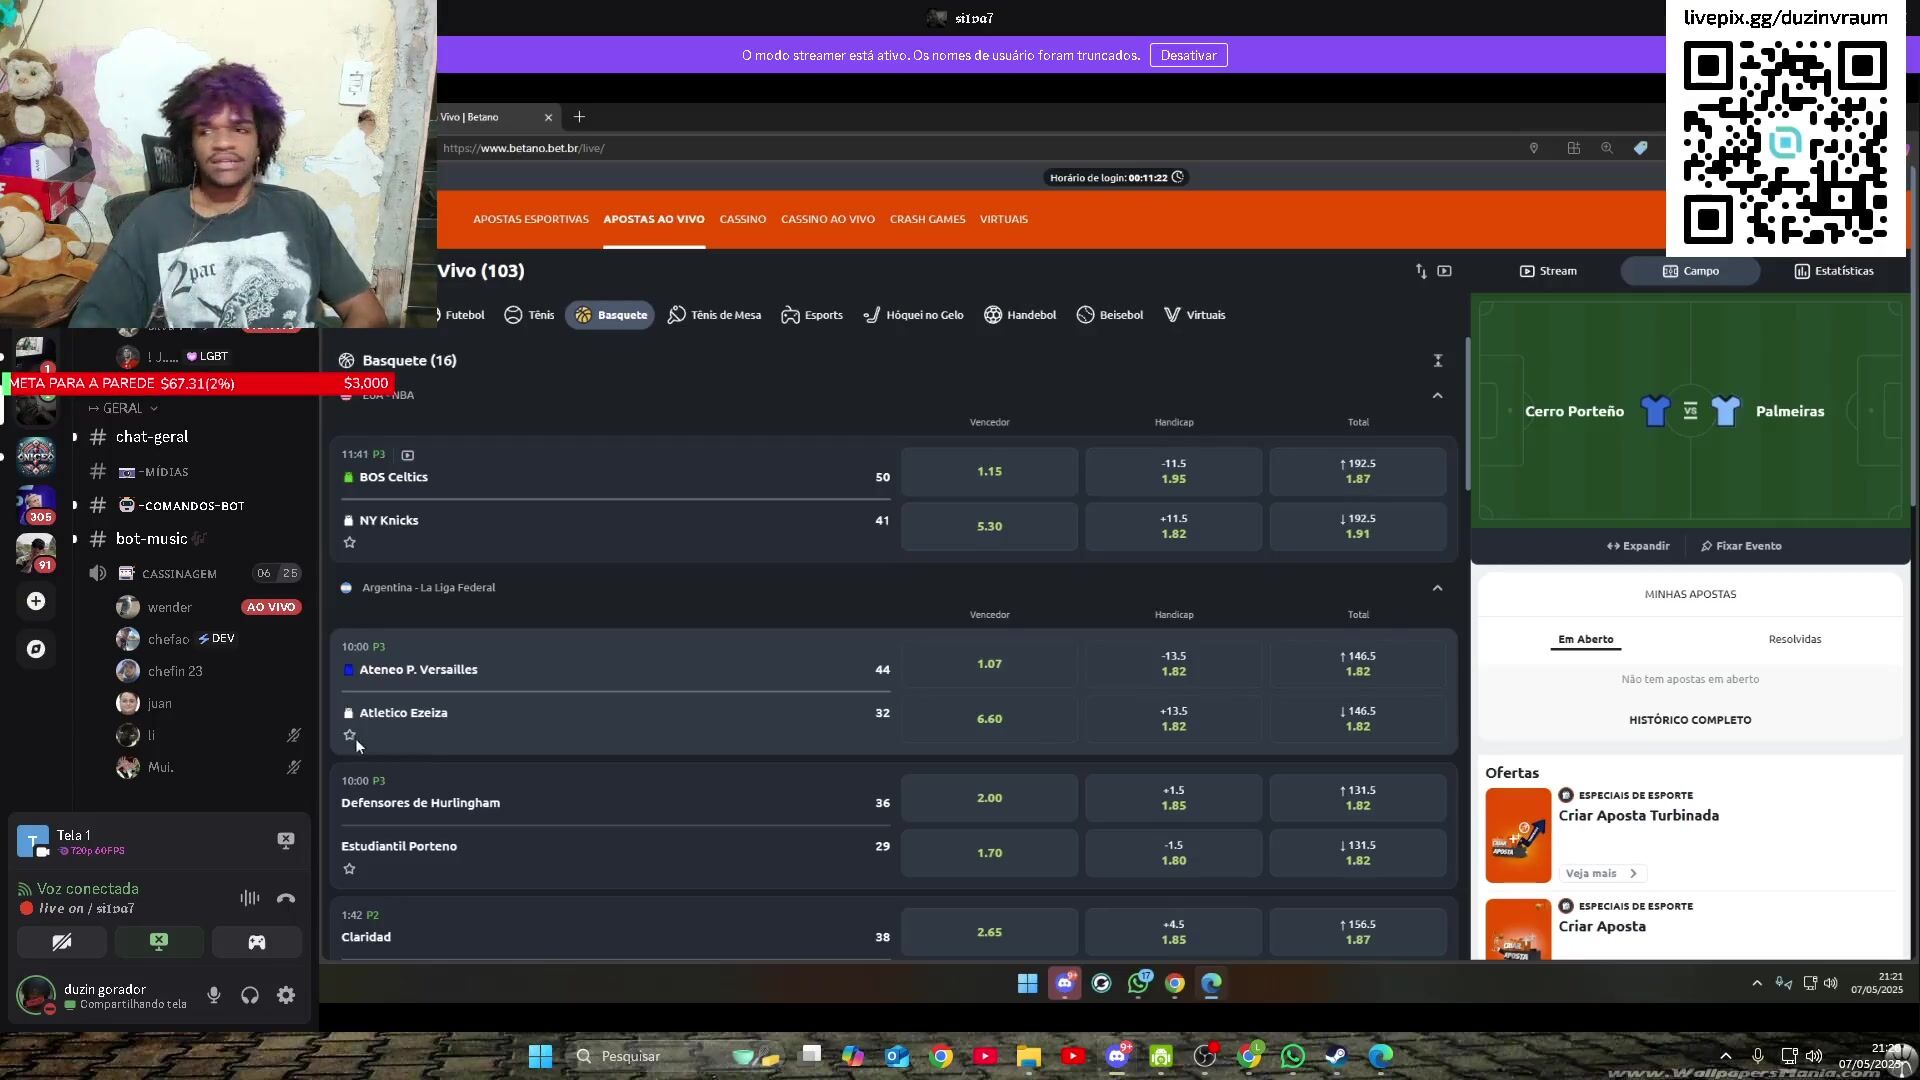Click the location pin icon in address bar

[x=1533, y=148]
